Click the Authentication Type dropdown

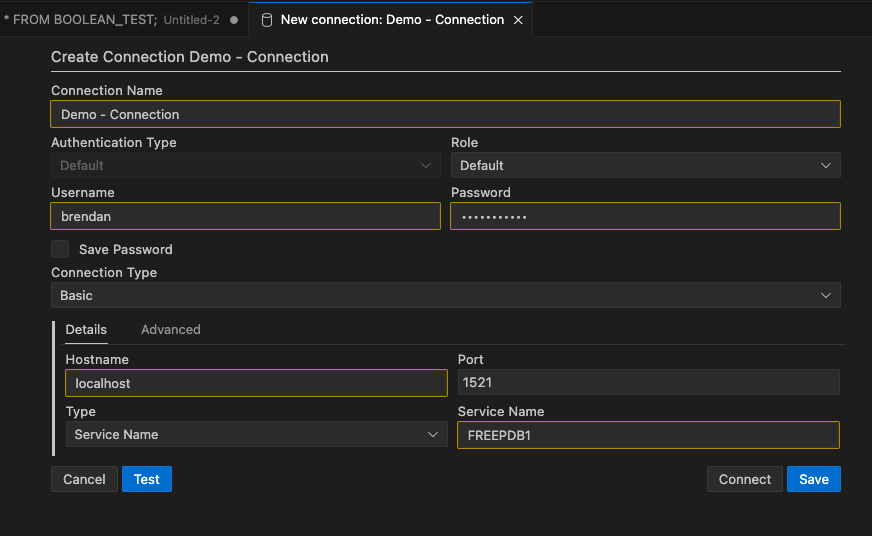pos(245,165)
